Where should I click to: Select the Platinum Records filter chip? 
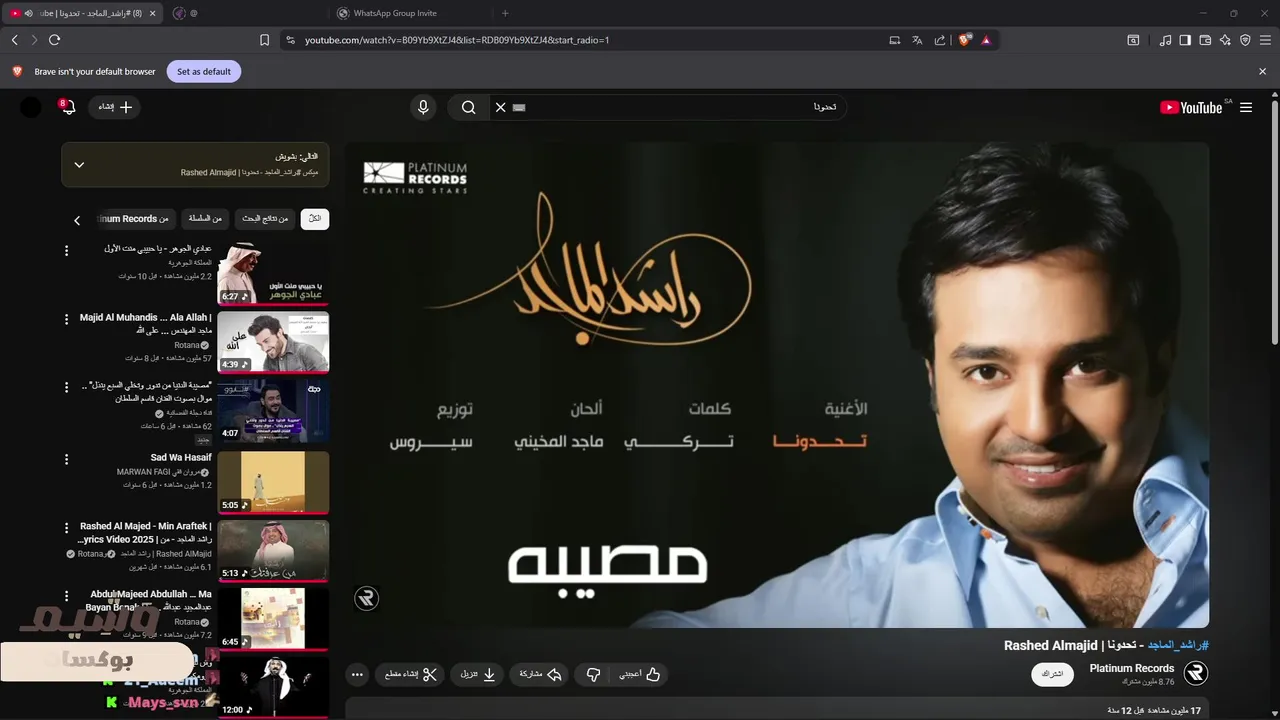point(135,219)
